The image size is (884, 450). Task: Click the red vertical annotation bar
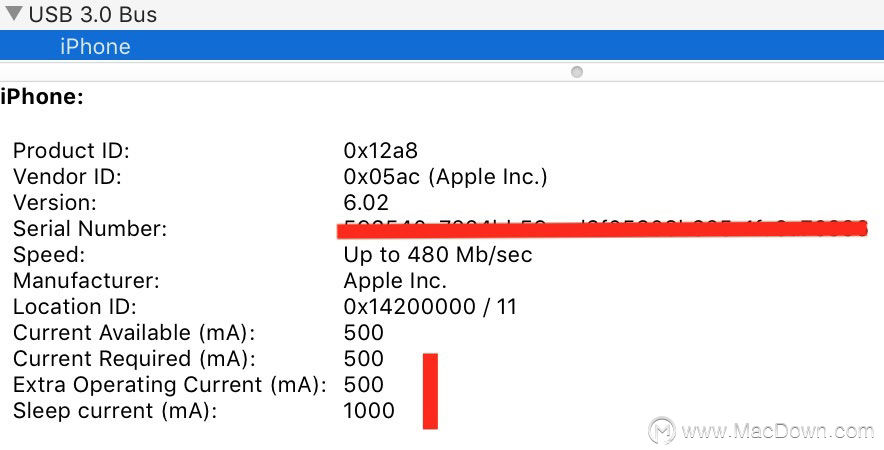pyautogui.click(x=431, y=391)
